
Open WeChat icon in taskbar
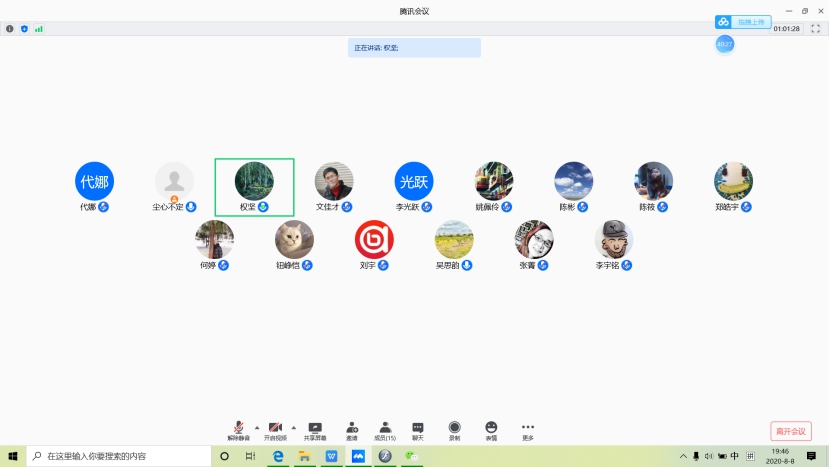pyautogui.click(x=411, y=456)
